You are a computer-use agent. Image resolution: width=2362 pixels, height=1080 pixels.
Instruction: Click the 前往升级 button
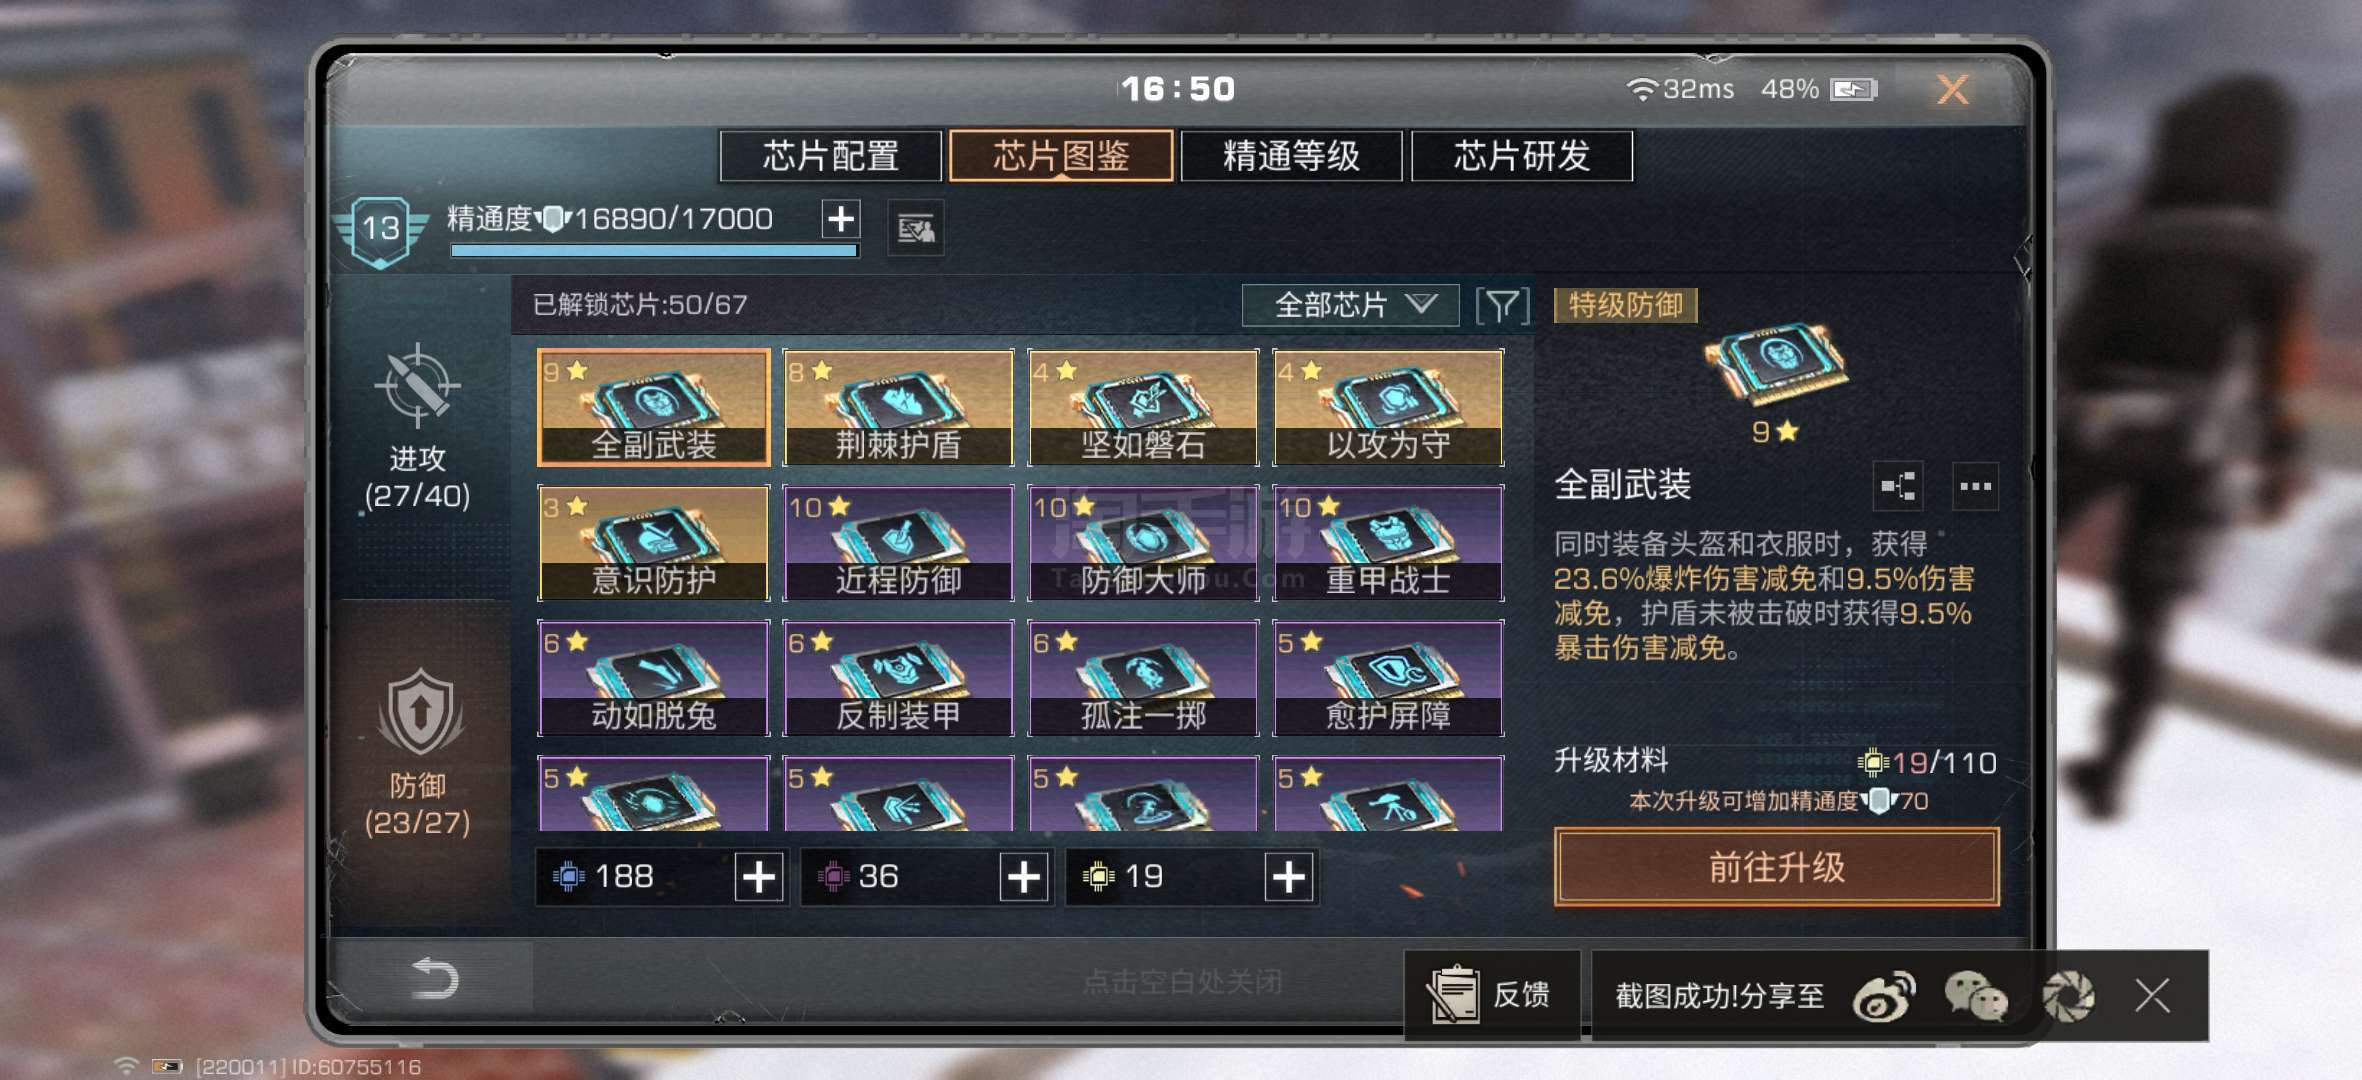(x=1777, y=867)
